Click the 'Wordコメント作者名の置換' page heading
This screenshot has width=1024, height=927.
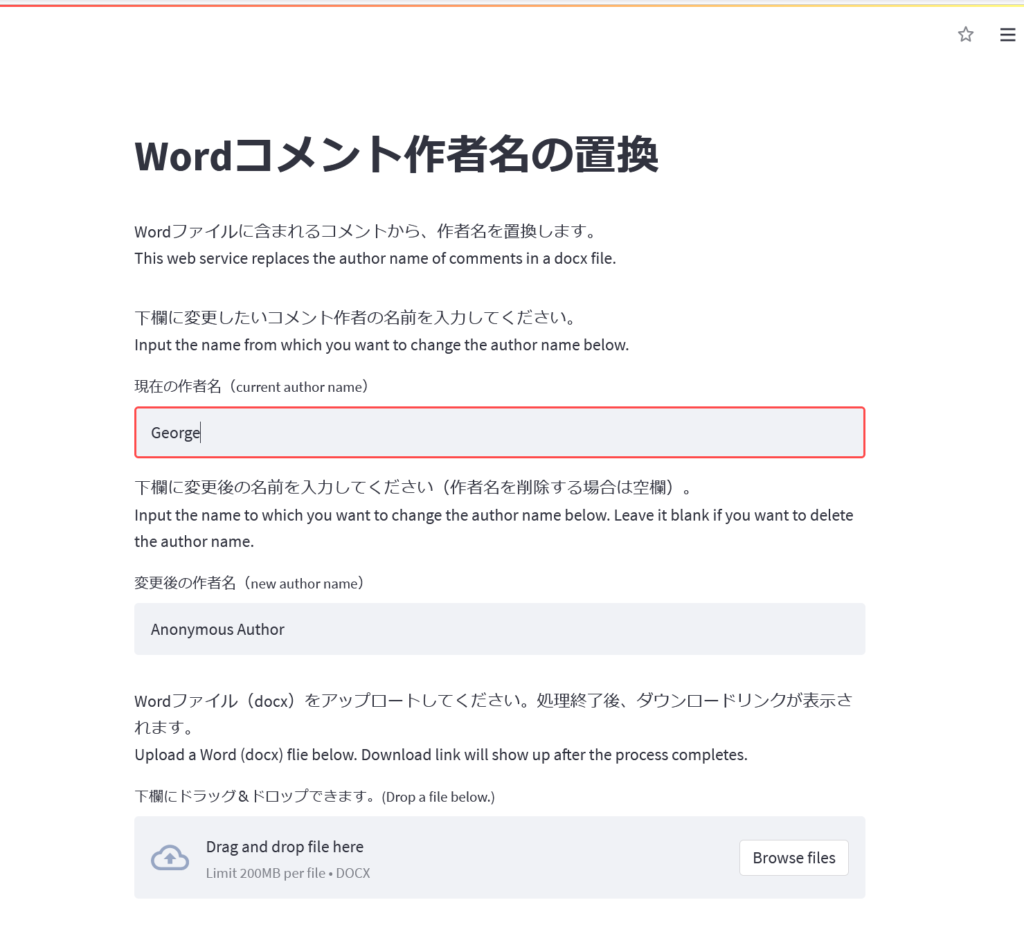click(x=396, y=156)
